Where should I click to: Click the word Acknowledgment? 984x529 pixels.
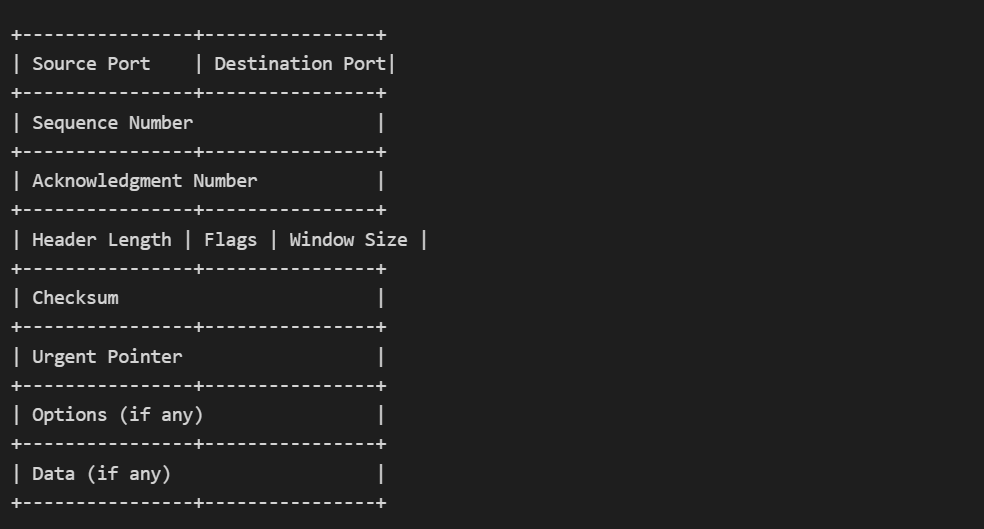[x=107, y=181]
